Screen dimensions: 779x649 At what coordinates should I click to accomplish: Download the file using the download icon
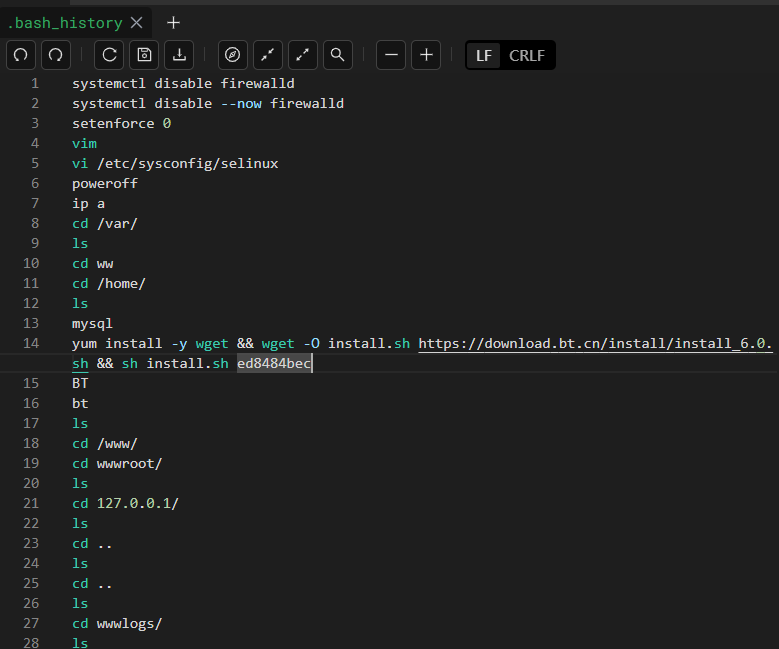(179, 55)
